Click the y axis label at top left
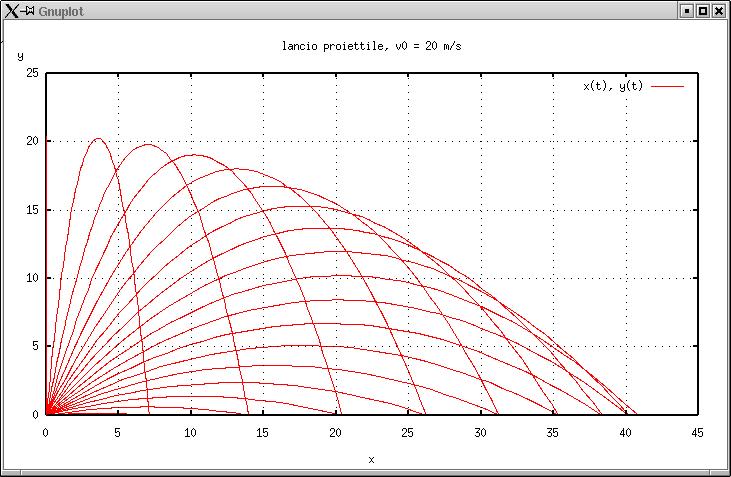 (x=20, y=57)
